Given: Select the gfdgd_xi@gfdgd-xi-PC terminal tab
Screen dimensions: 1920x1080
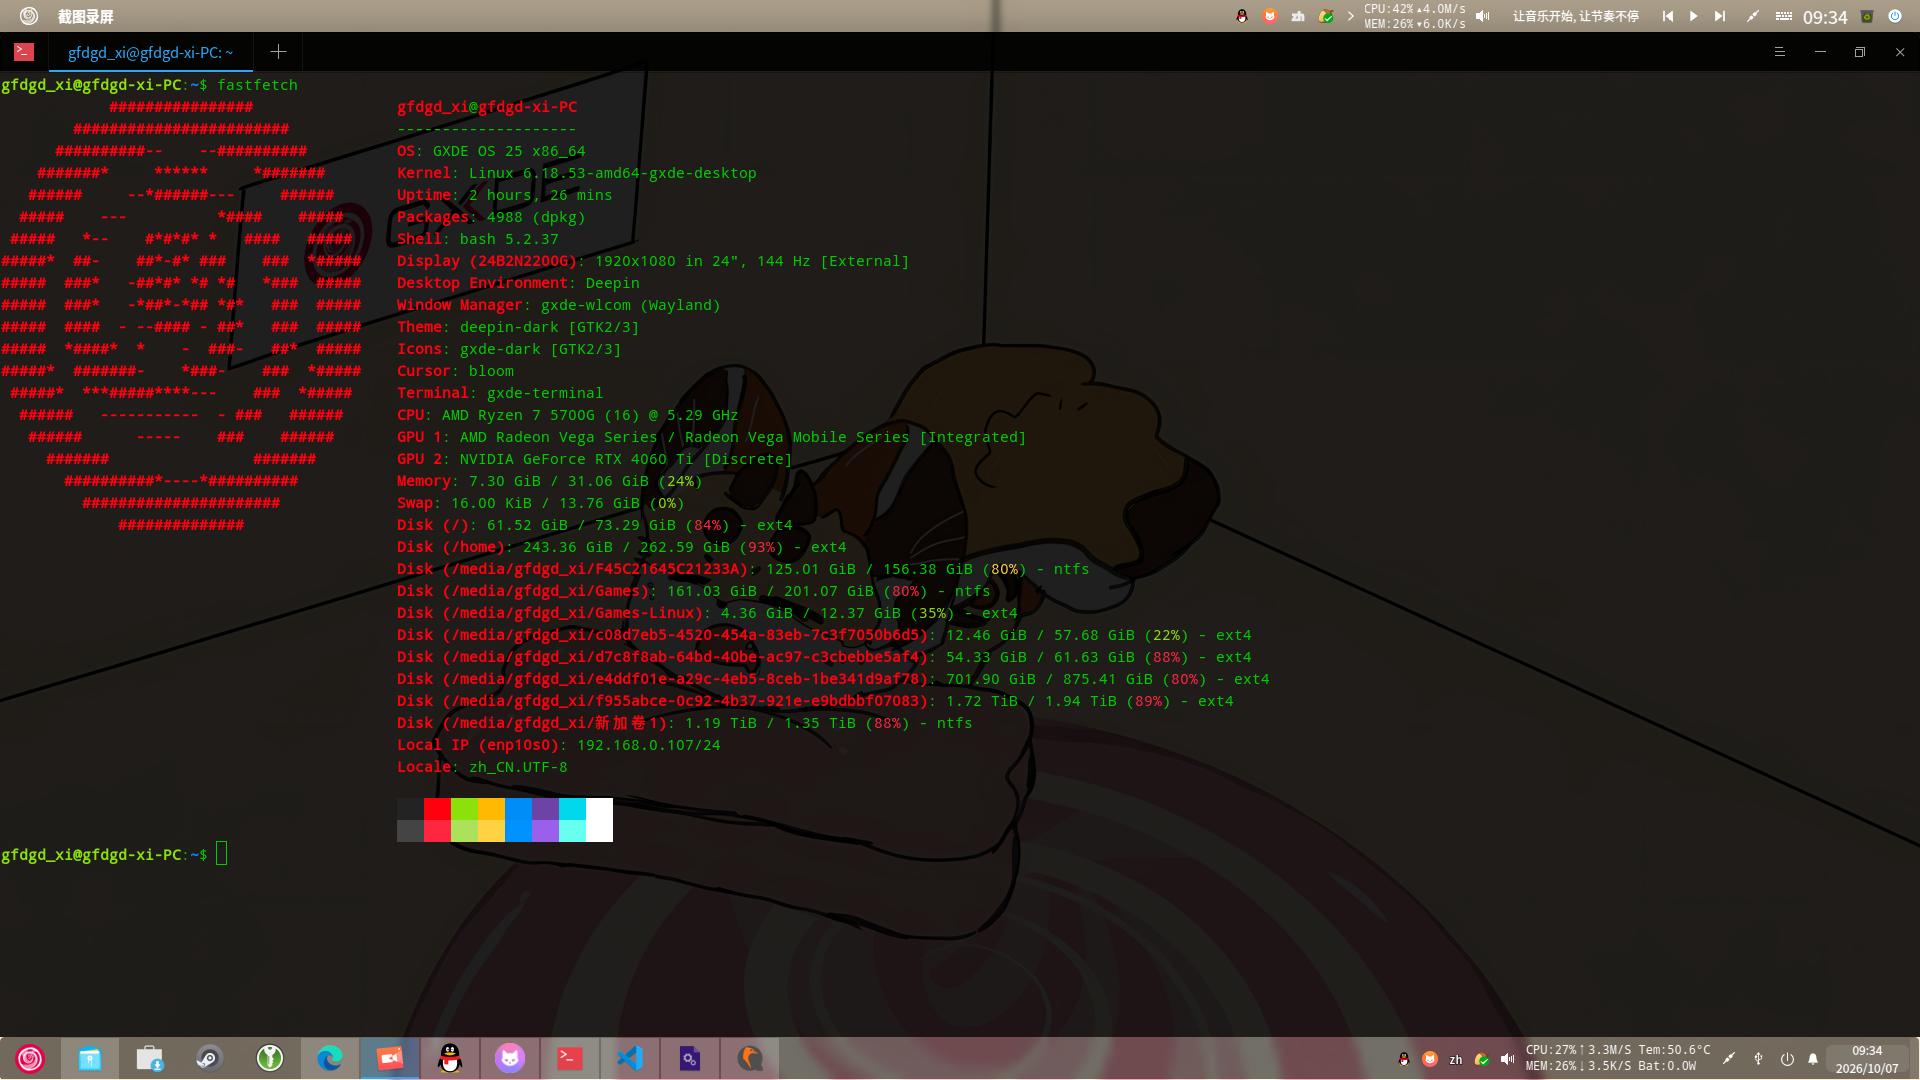Looking at the screenshot, I should pyautogui.click(x=150, y=52).
